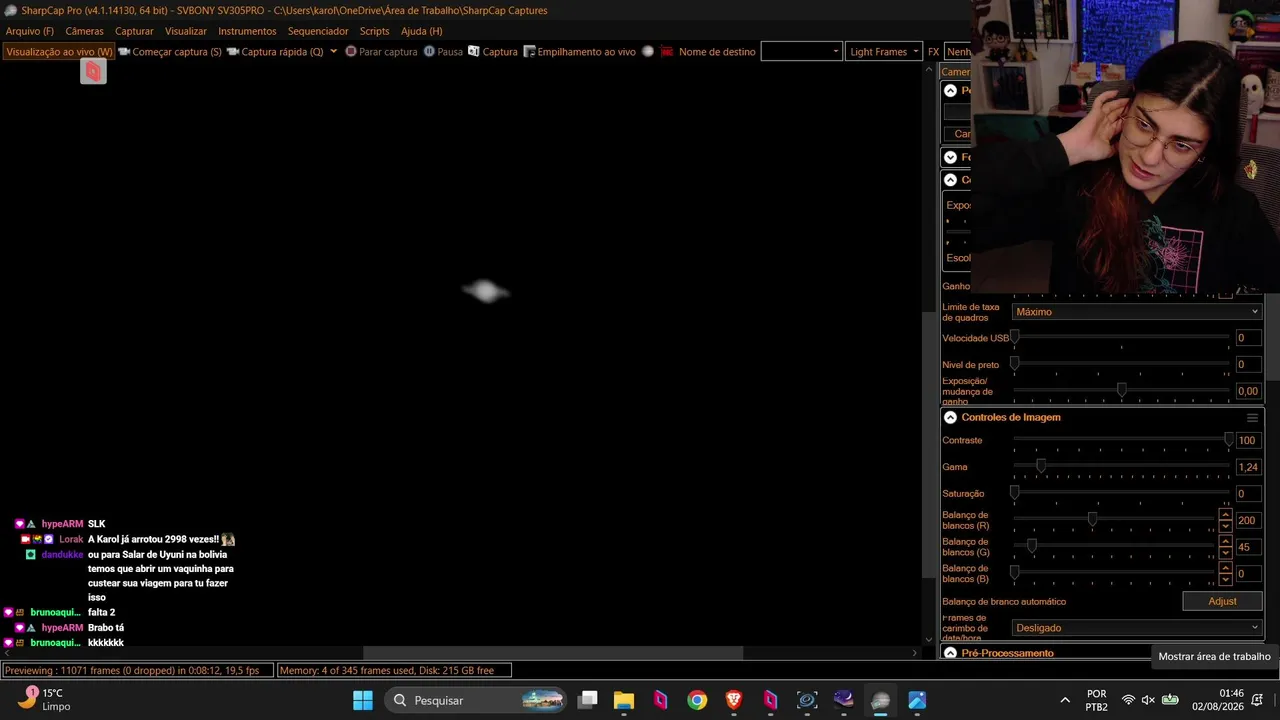Open File Explorer from taskbar
This screenshot has width=1280, height=720.
coord(624,700)
